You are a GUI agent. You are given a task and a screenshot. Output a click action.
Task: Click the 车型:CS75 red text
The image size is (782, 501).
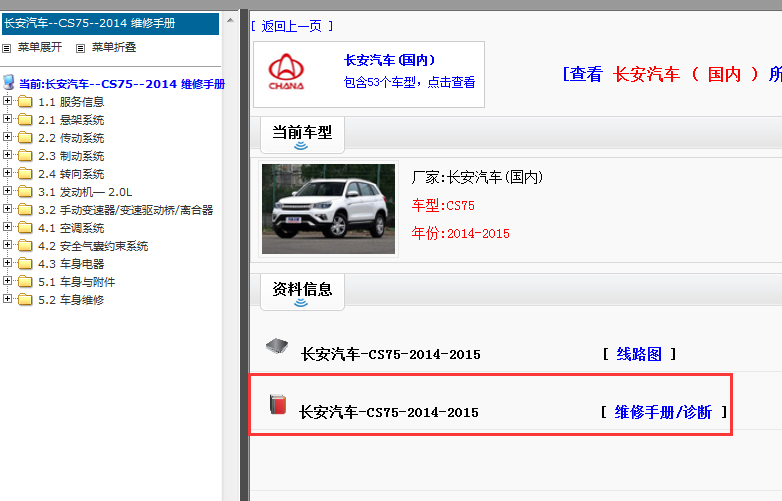click(x=443, y=205)
